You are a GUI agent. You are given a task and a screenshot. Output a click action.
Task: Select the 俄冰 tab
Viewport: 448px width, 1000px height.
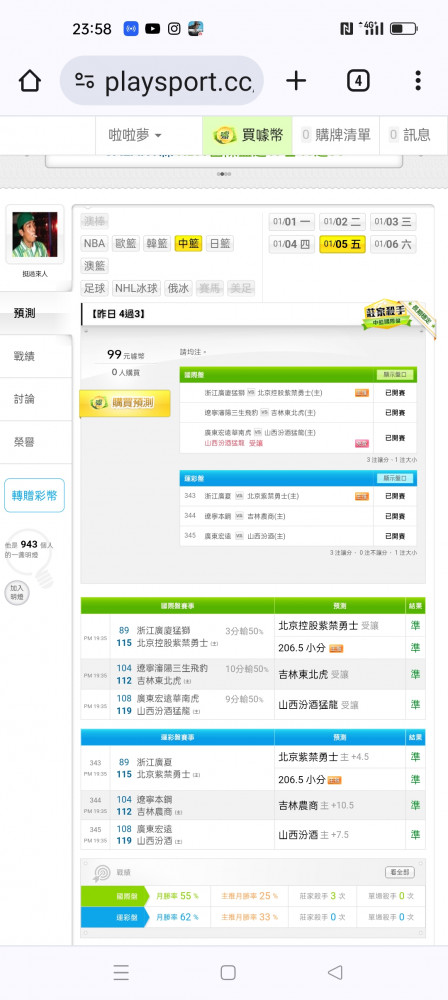click(x=178, y=288)
